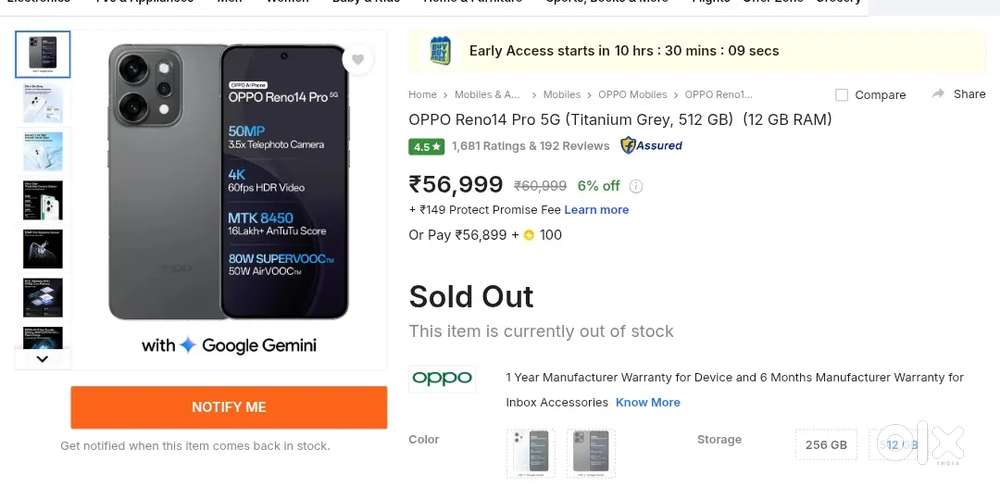
Task: Choose the white color variant swatch
Action: [x=532, y=452]
